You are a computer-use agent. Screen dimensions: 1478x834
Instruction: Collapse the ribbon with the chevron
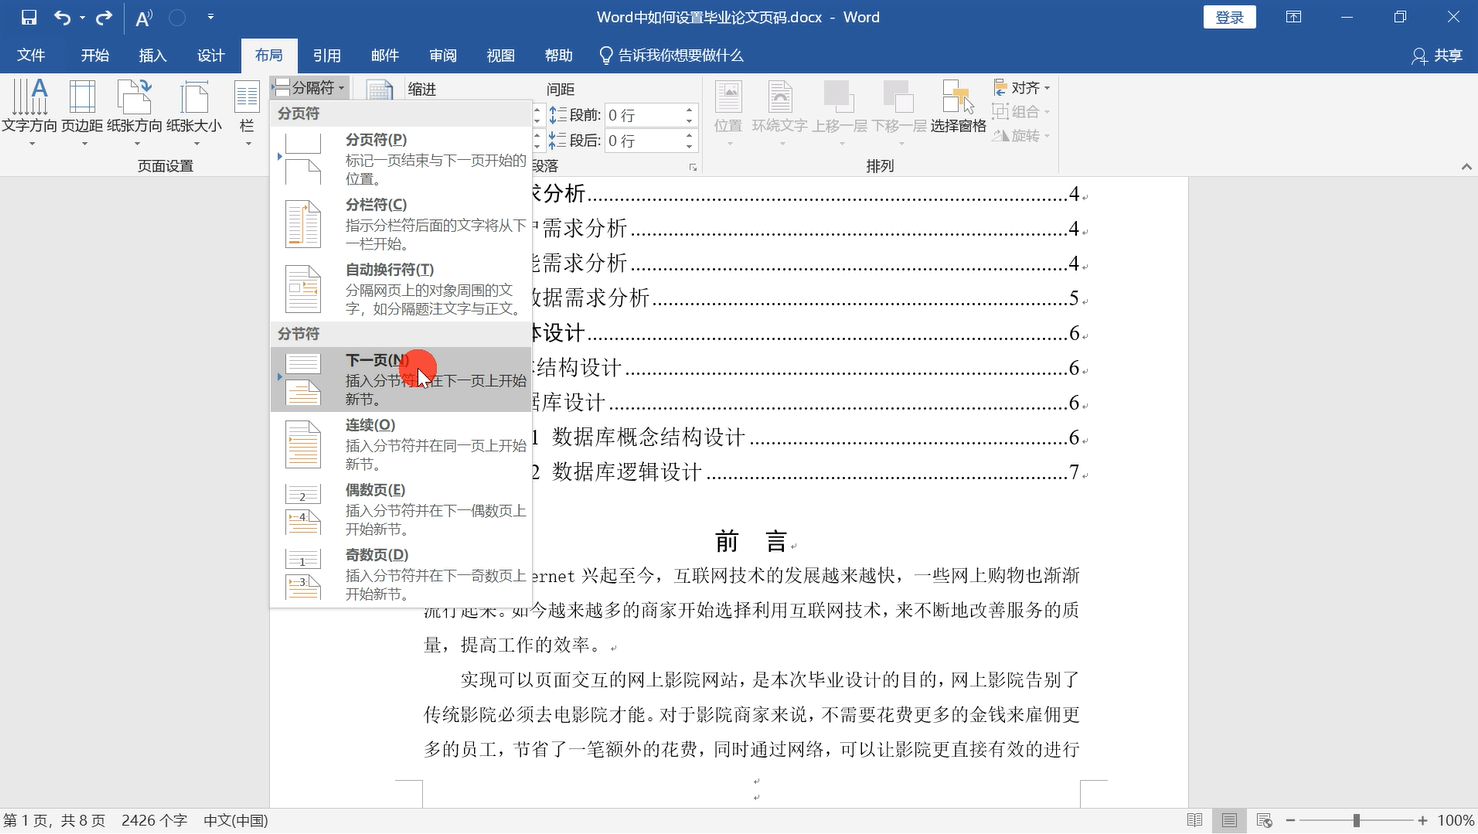coord(1466,167)
